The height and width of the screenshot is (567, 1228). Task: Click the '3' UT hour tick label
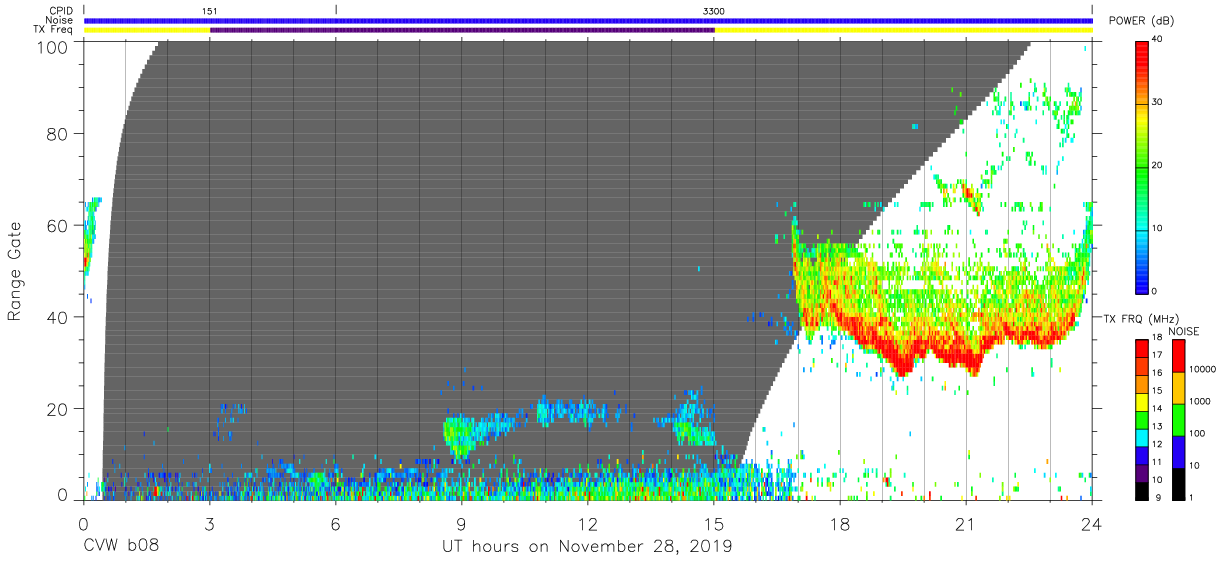[x=209, y=525]
